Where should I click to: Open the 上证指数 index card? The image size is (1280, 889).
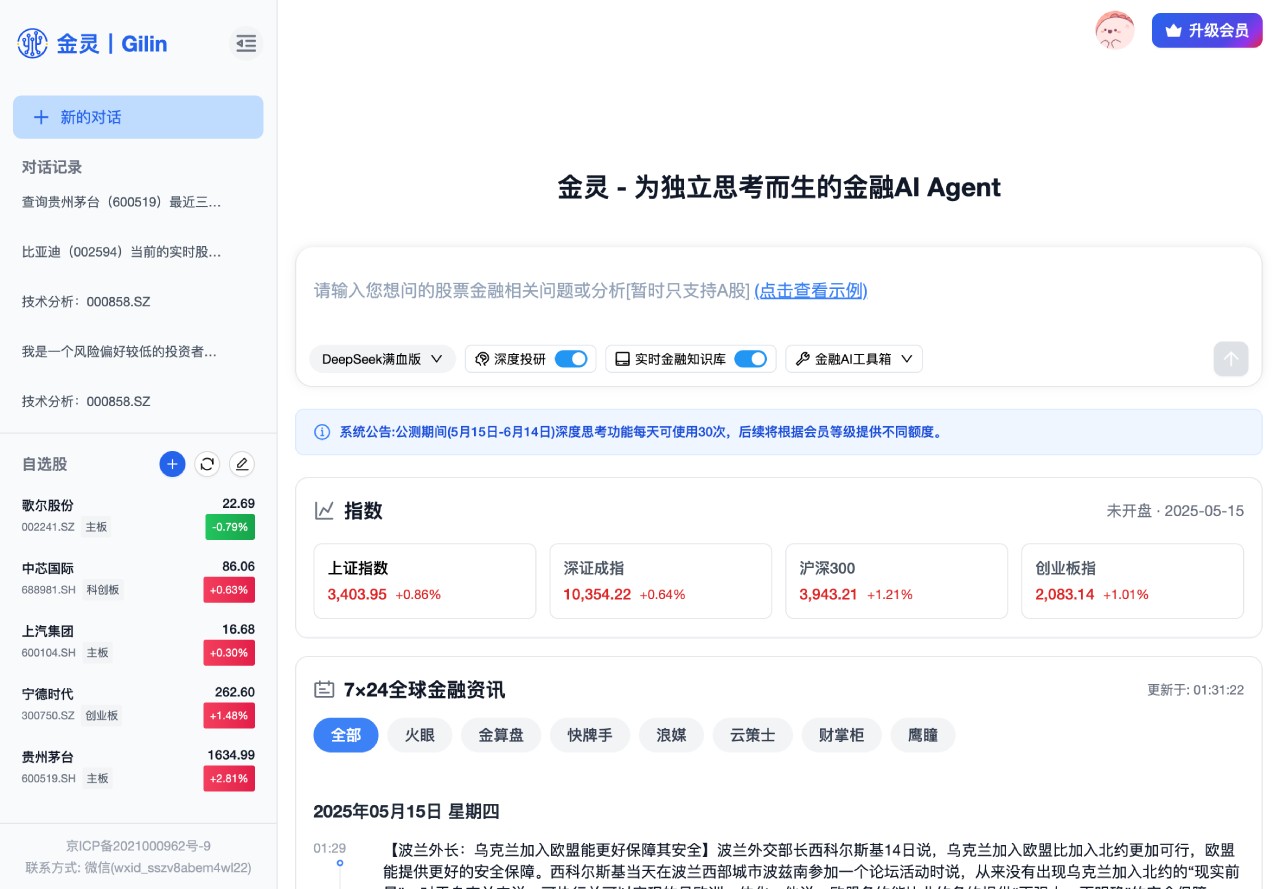(424, 581)
